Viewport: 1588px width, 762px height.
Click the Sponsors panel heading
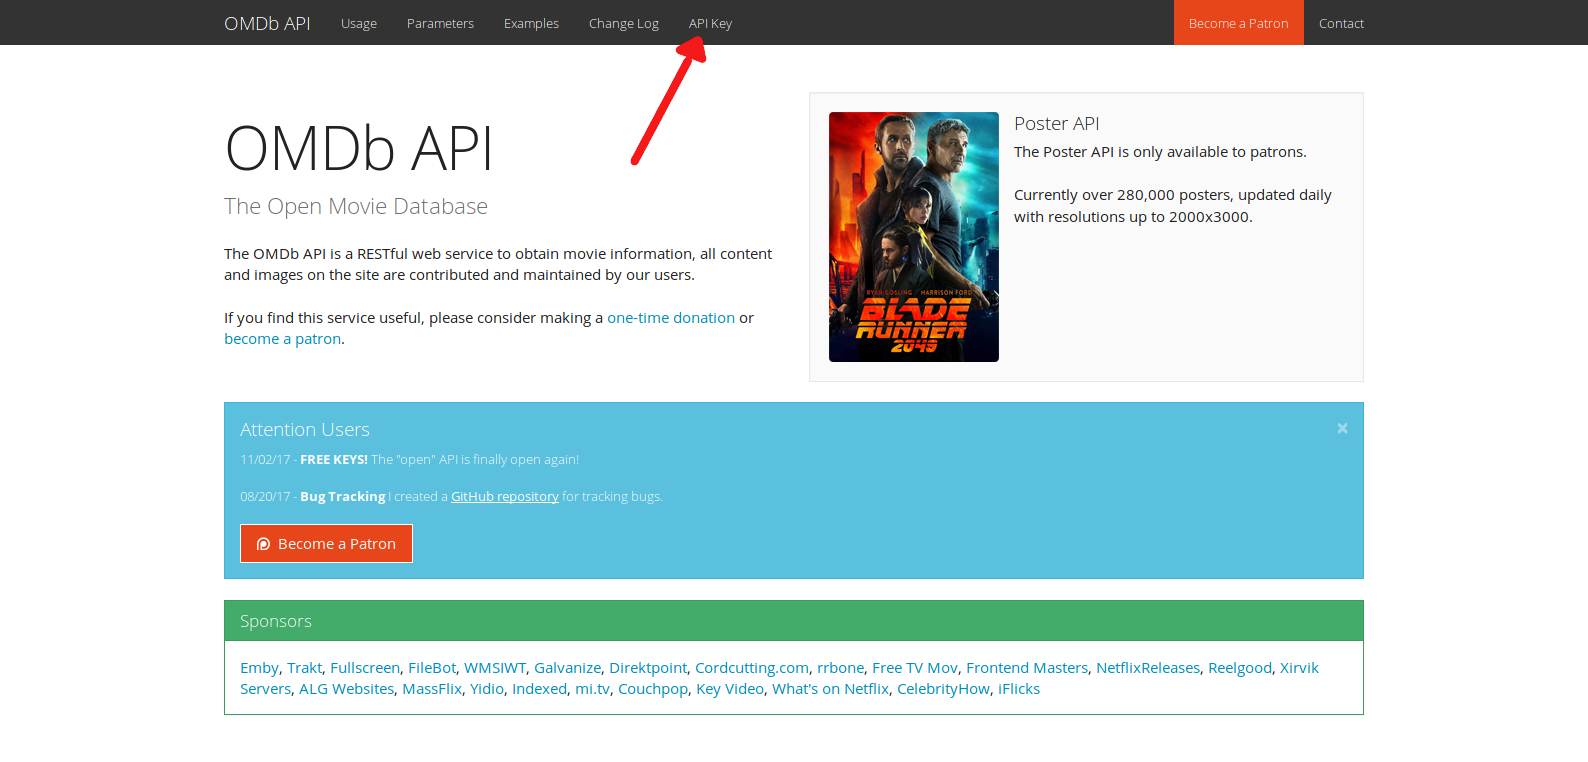pyautogui.click(x=276, y=621)
